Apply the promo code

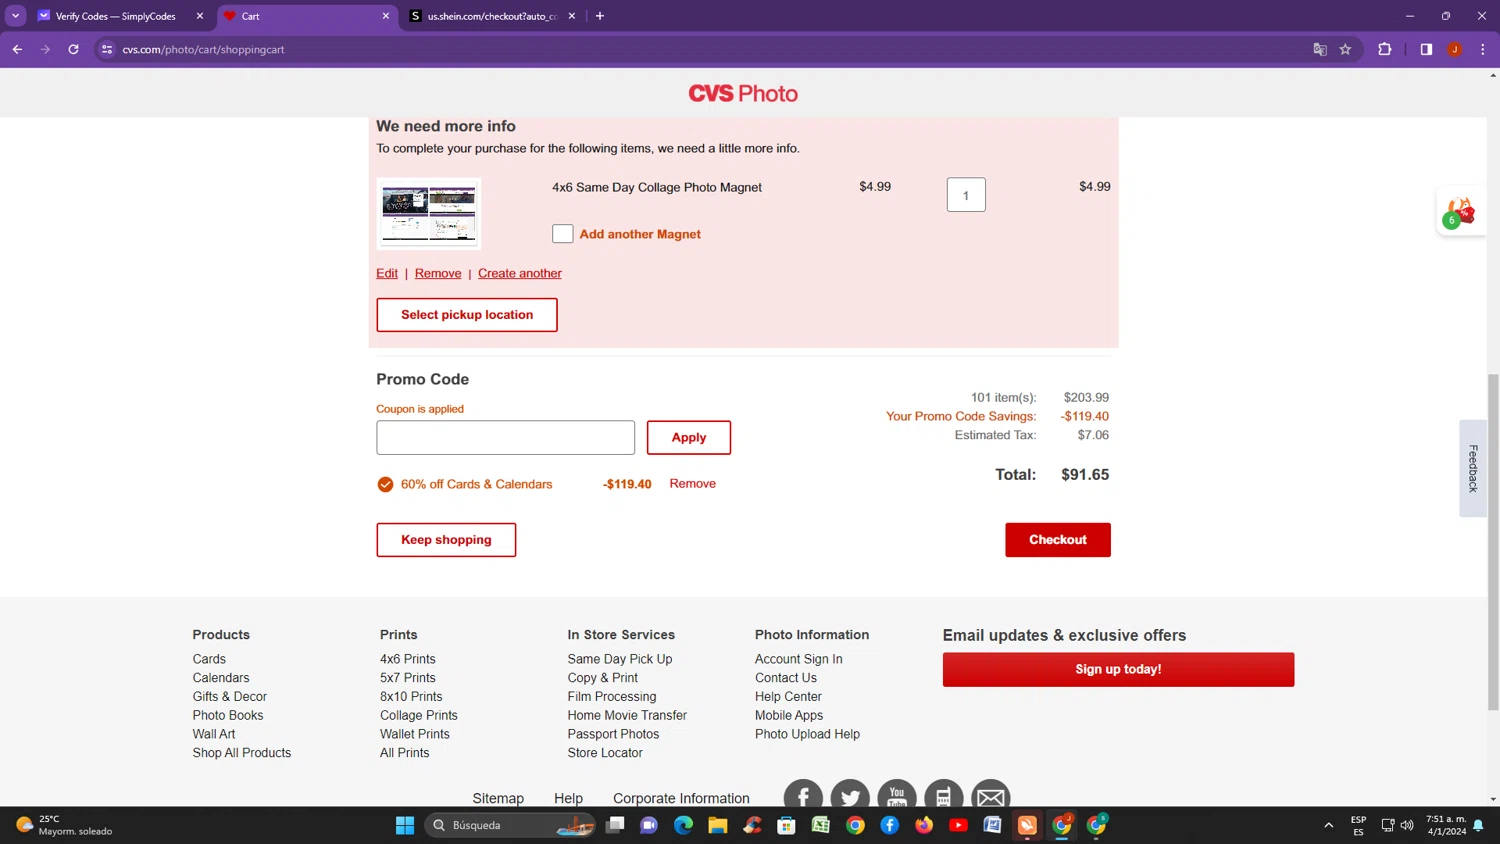point(689,438)
